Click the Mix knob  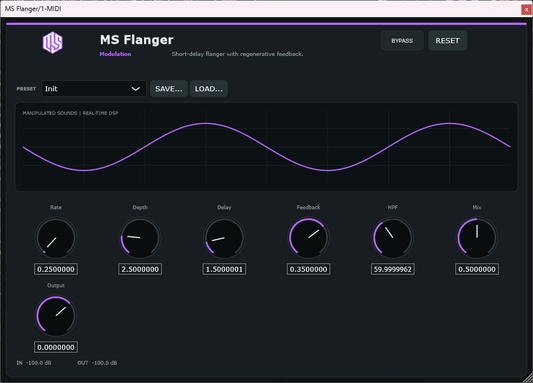click(477, 238)
